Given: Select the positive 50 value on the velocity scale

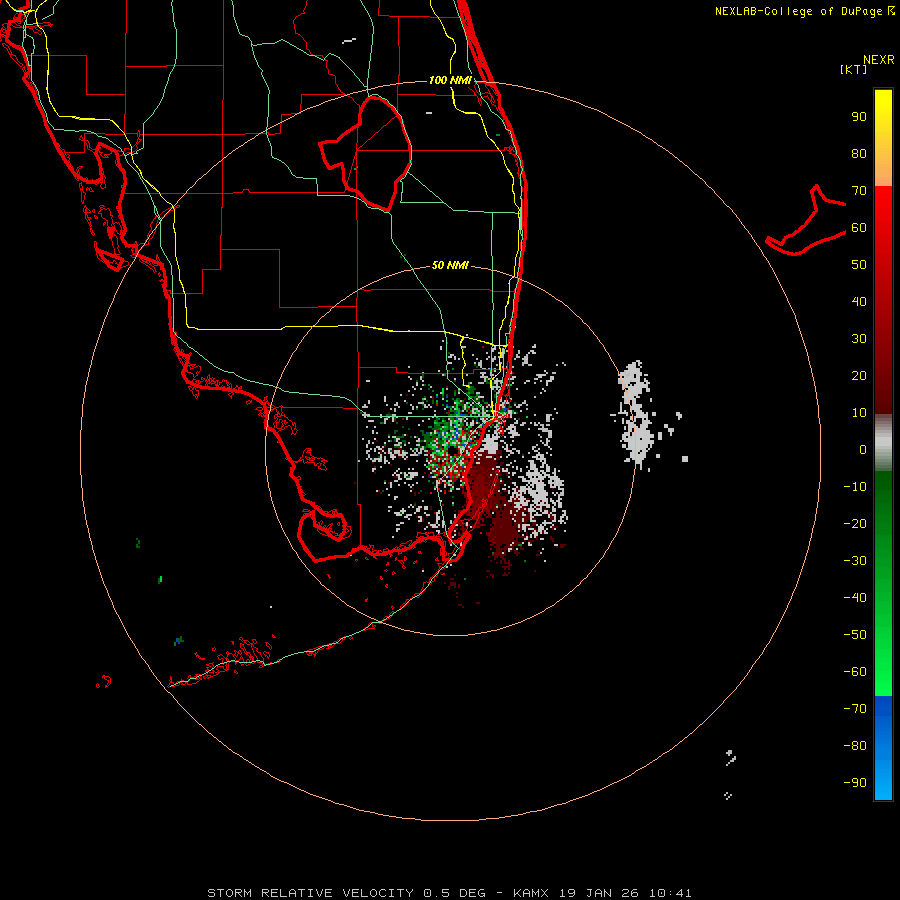Looking at the screenshot, I should pos(859,265).
